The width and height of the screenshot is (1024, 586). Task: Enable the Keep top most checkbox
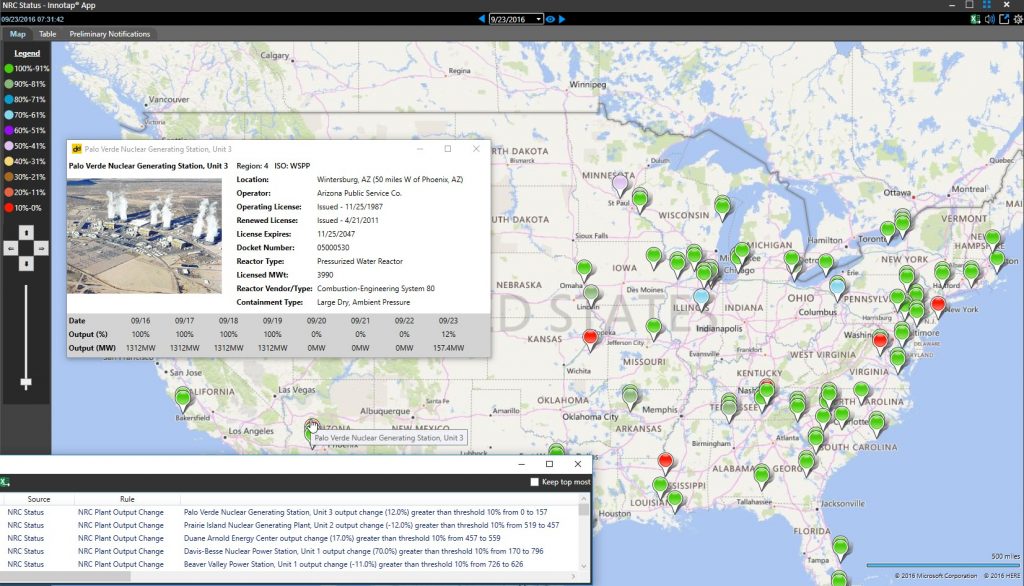coord(534,482)
